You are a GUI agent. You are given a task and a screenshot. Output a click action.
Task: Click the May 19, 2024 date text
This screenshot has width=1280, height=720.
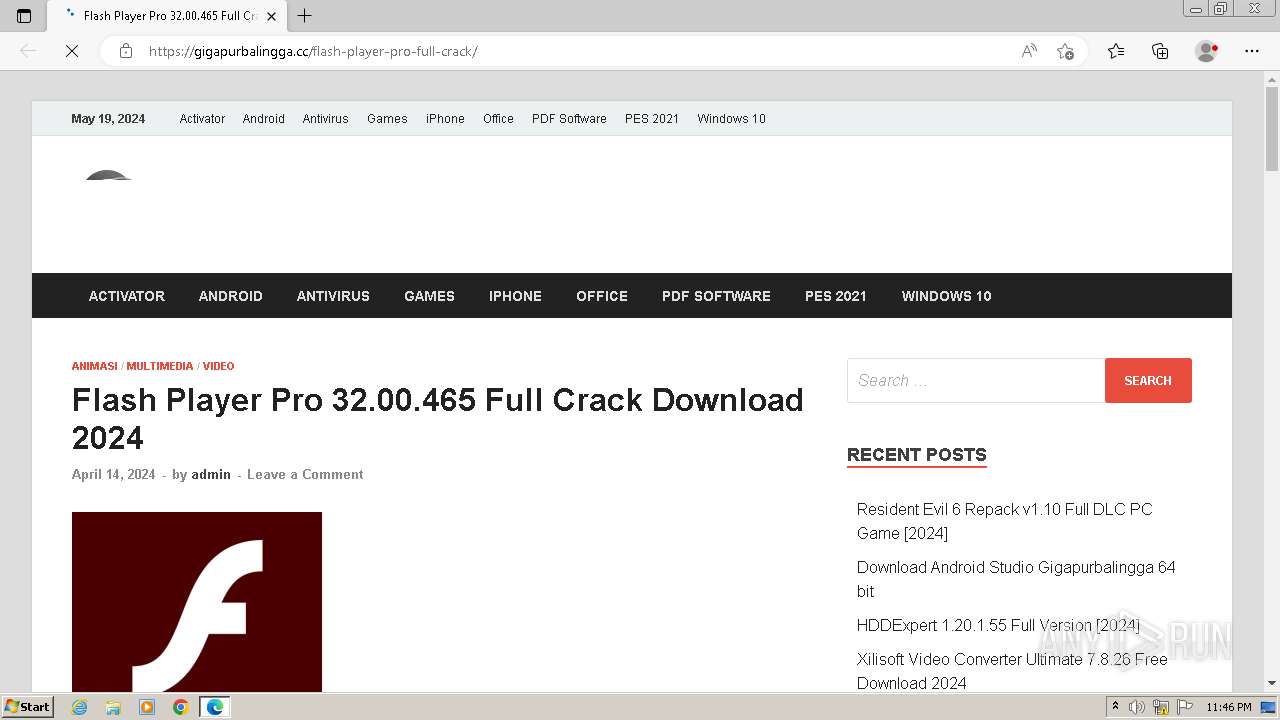pyautogui.click(x=108, y=119)
